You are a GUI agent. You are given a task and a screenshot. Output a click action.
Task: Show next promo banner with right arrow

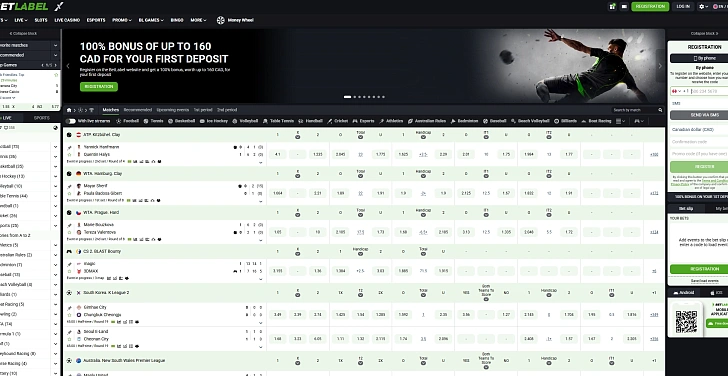660,66
